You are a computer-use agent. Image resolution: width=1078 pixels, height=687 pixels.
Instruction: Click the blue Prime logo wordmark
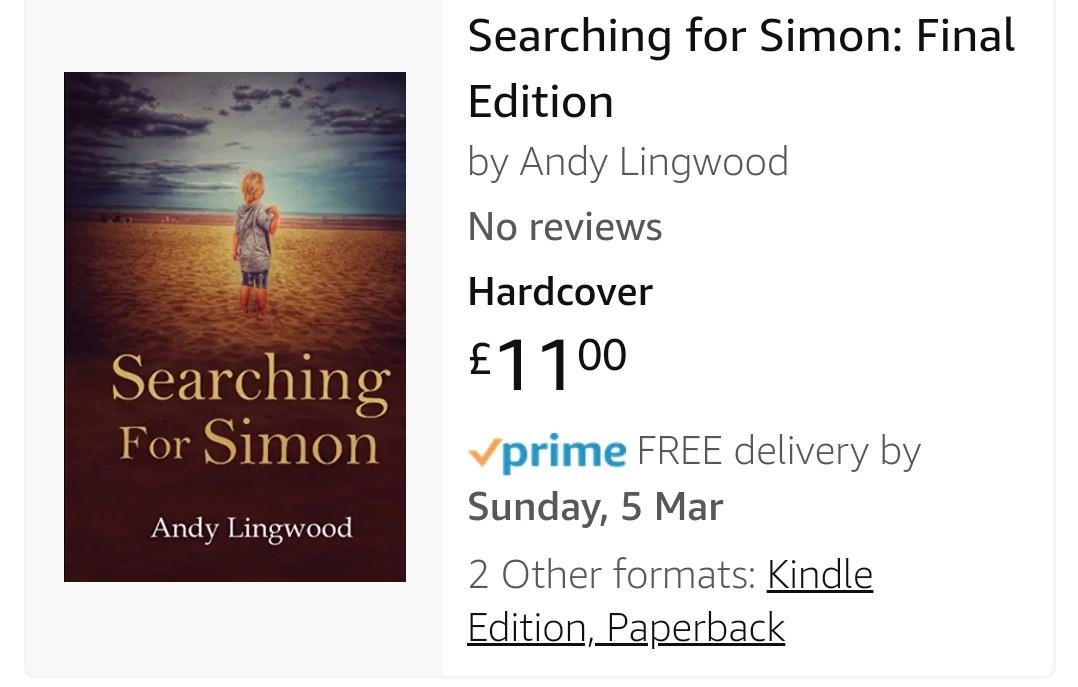coord(562,453)
